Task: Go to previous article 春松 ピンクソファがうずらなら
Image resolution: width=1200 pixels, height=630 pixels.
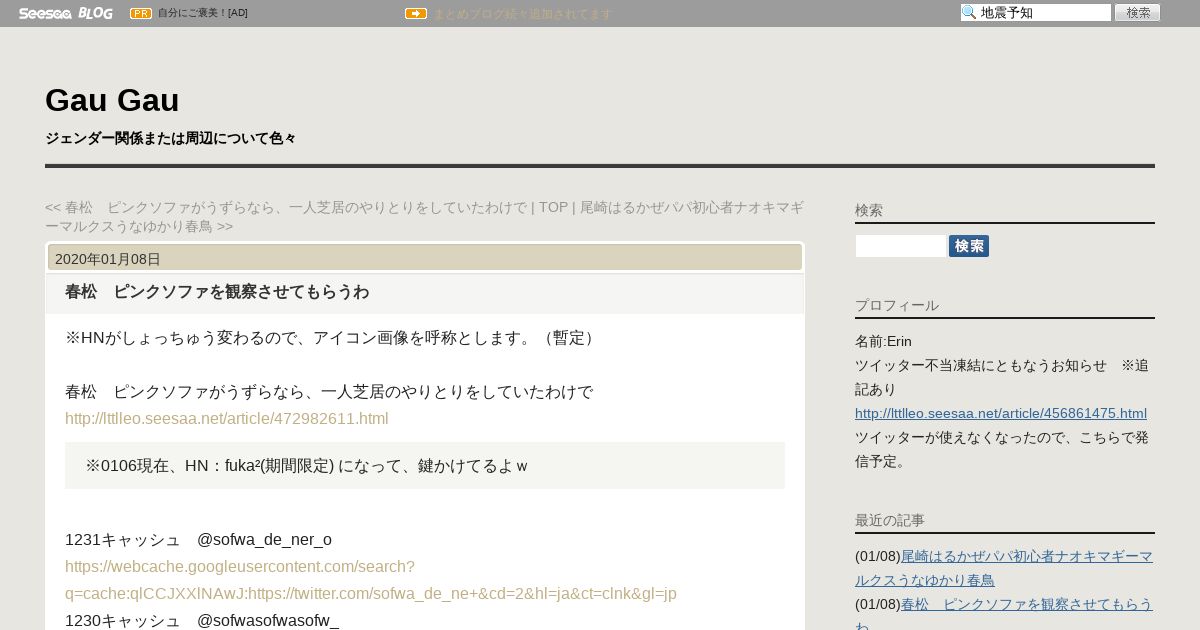Action: pos(286,207)
